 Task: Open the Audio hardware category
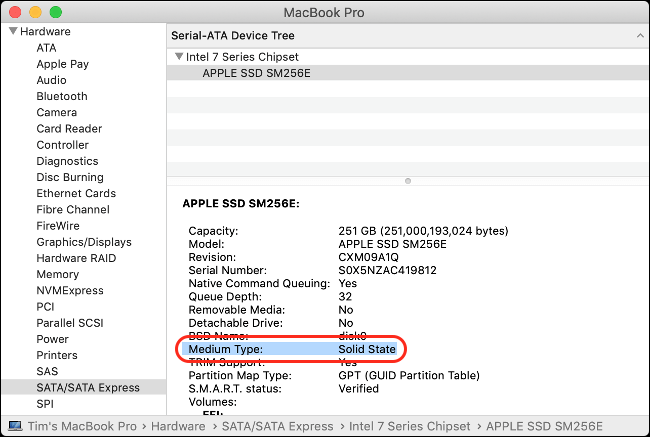tap(51, 80)
